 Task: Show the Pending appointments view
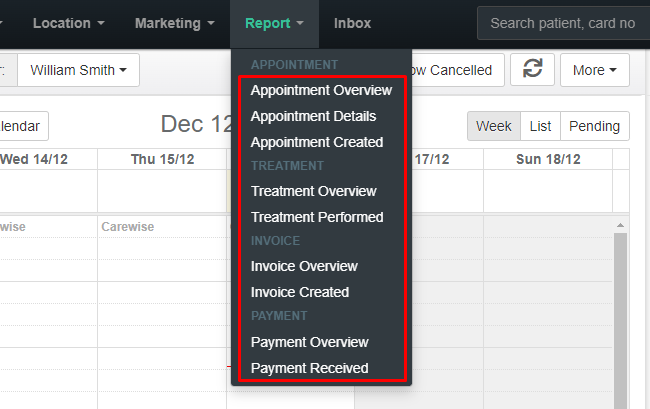coord(594,126)
